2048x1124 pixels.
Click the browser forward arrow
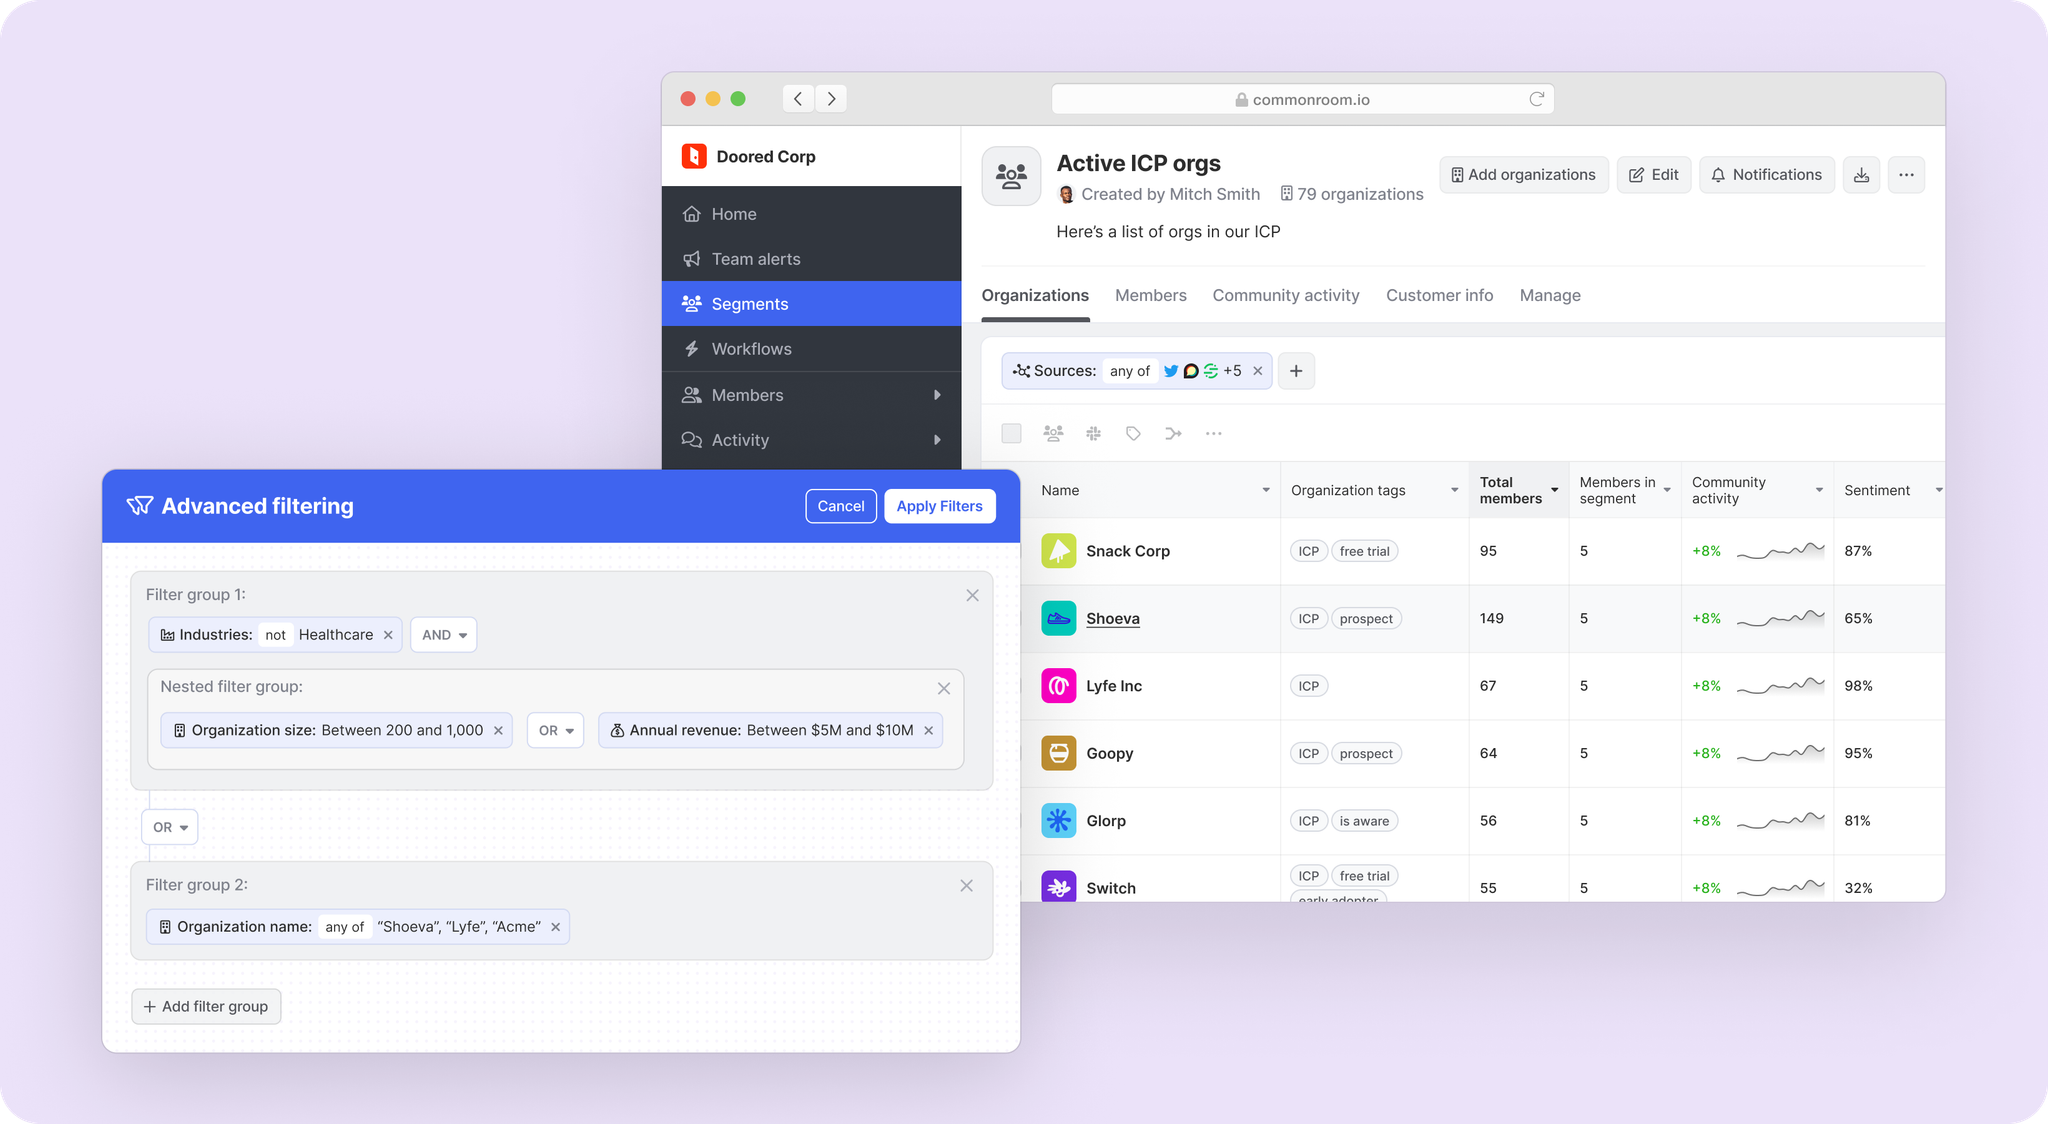[x=831, y=98]
